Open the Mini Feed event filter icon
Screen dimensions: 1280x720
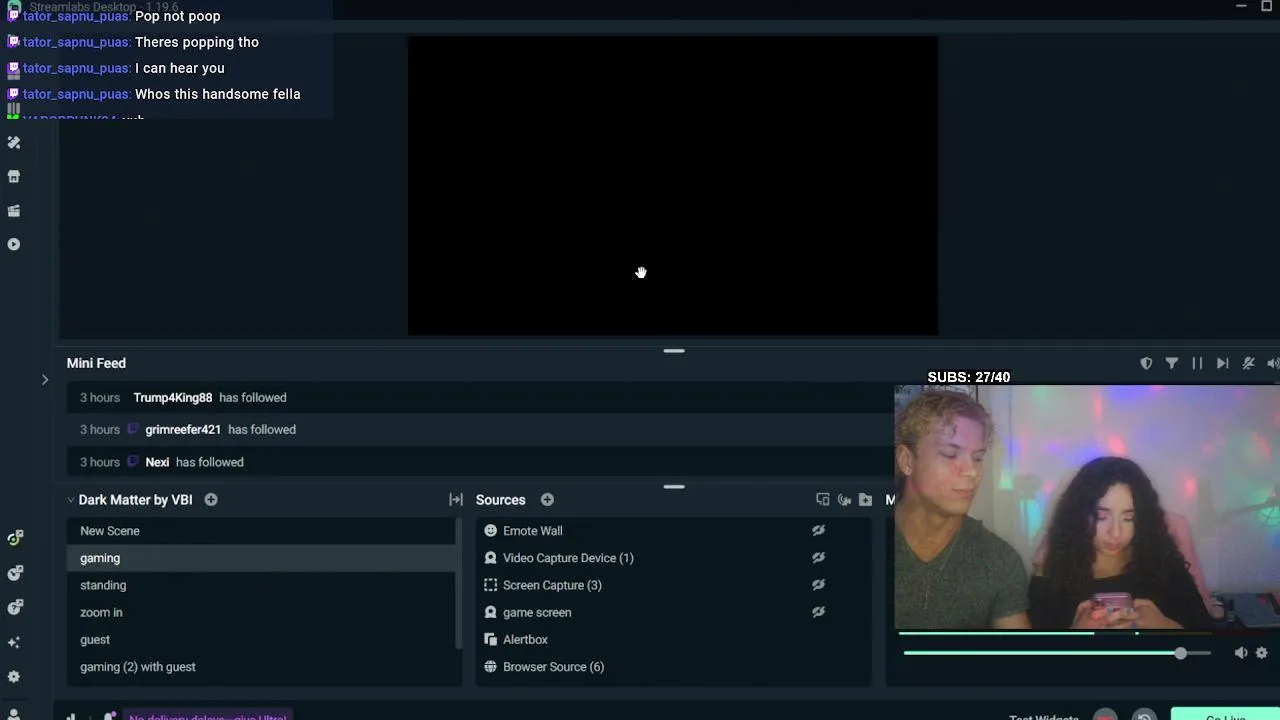coord(1172,363)
